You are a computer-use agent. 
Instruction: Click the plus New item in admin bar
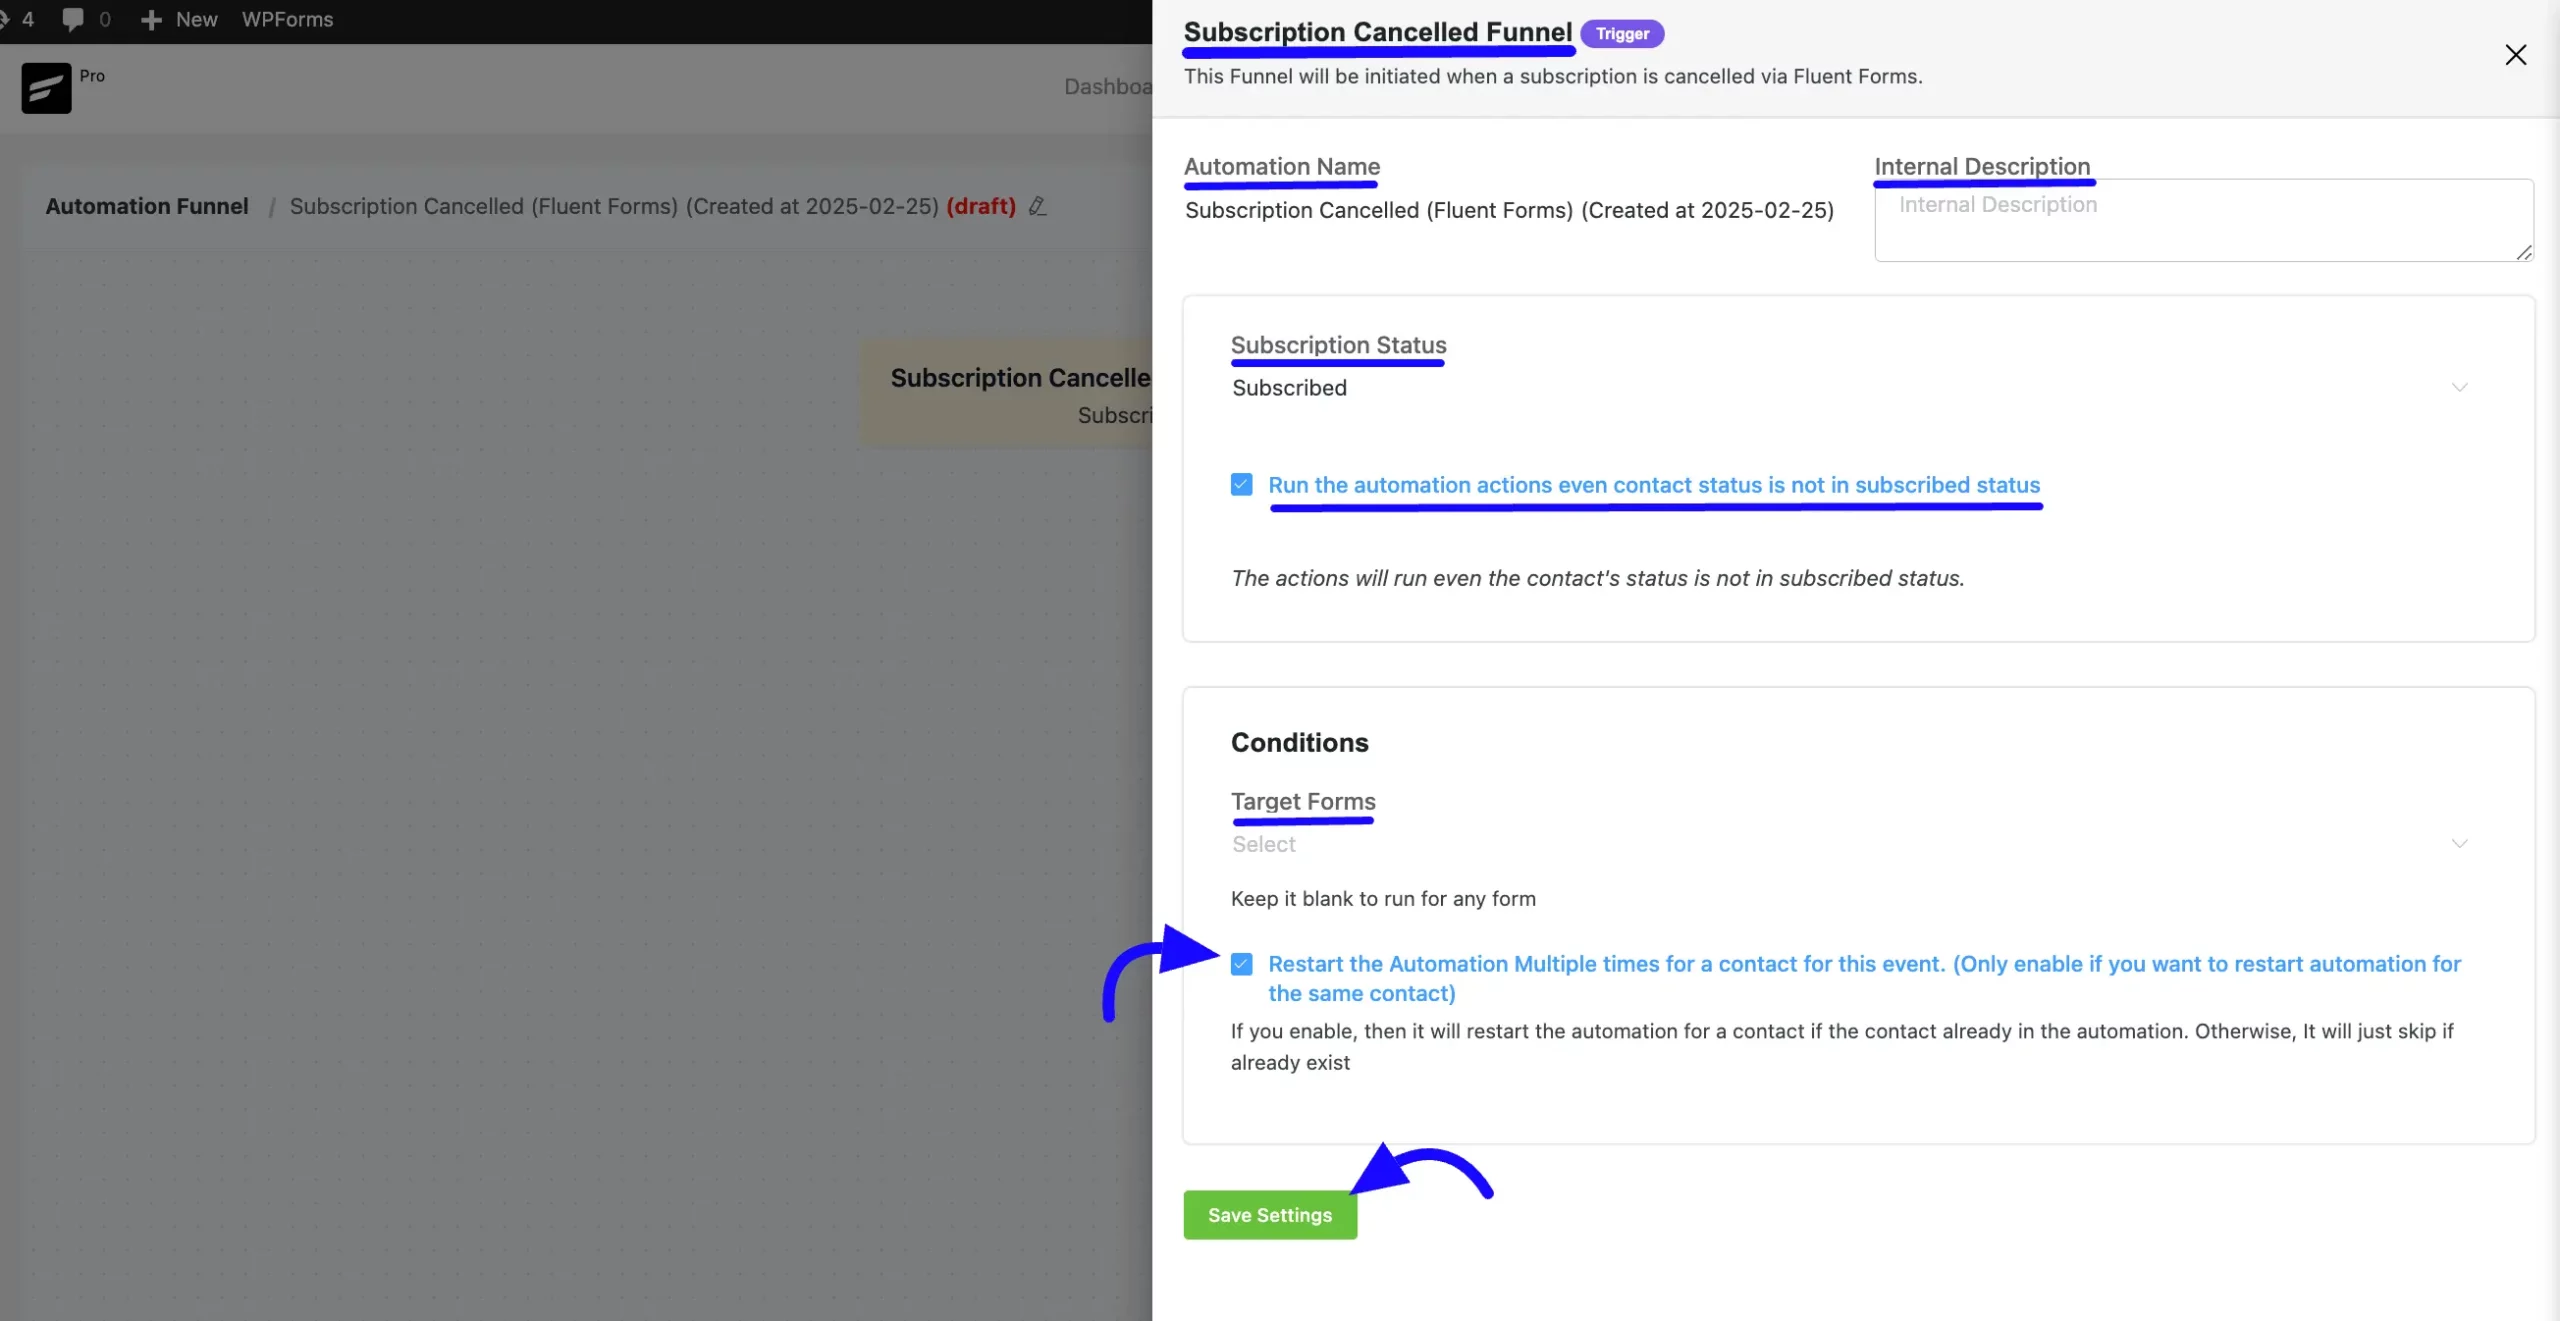tap(179, 20)
